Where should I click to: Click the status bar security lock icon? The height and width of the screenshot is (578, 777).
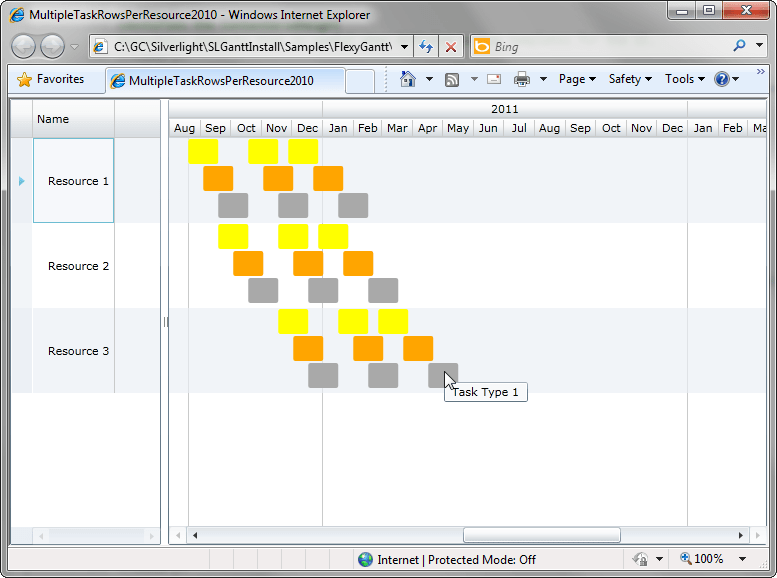coord(640,559)
